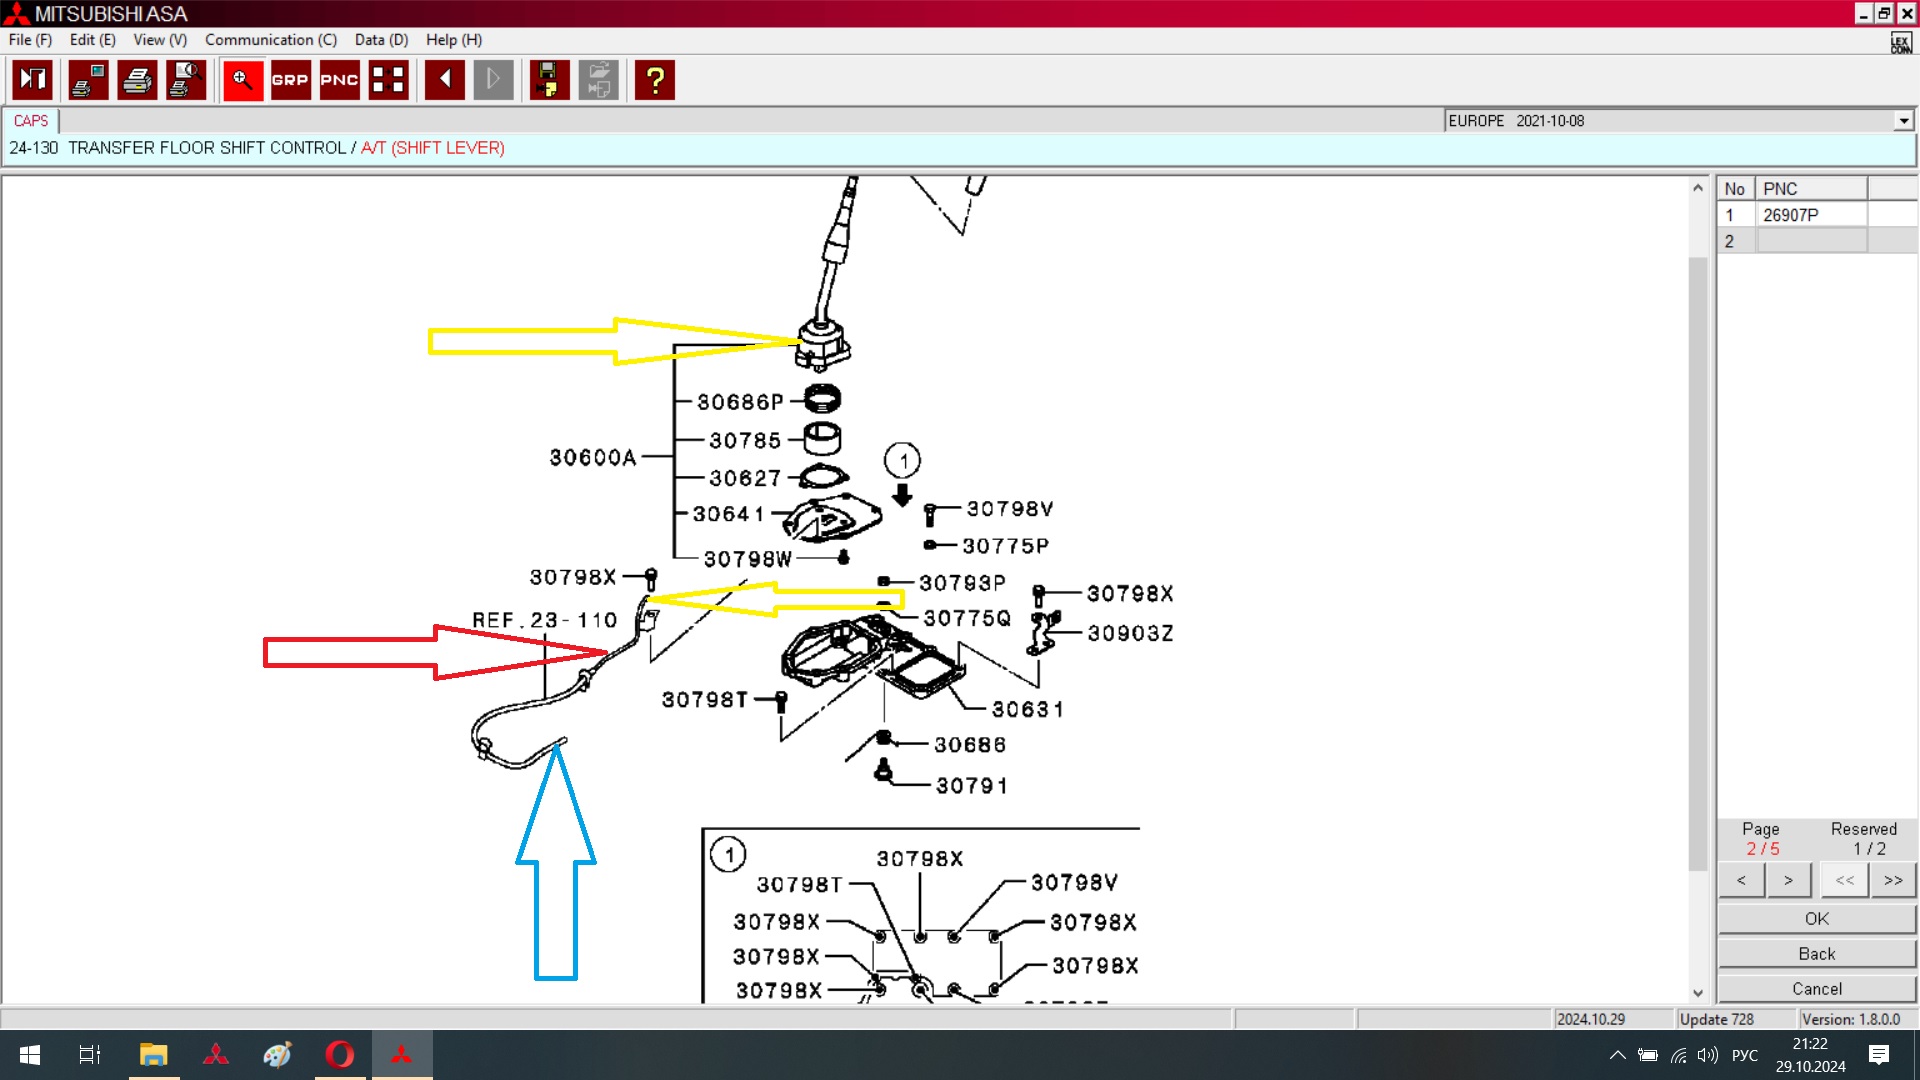Screen dimensions: 1920x1080
Task: Jump to next reserved with >> button
Action: 1892,880
